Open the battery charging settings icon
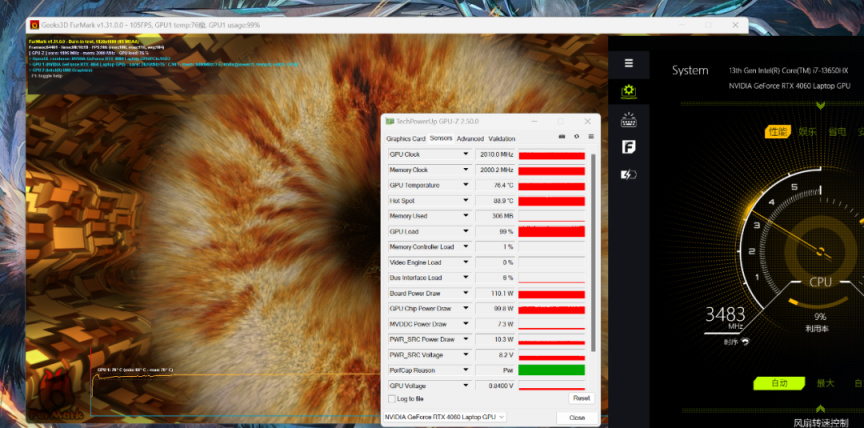The width and height of the screenshot is (864, 428). (629, 175)
